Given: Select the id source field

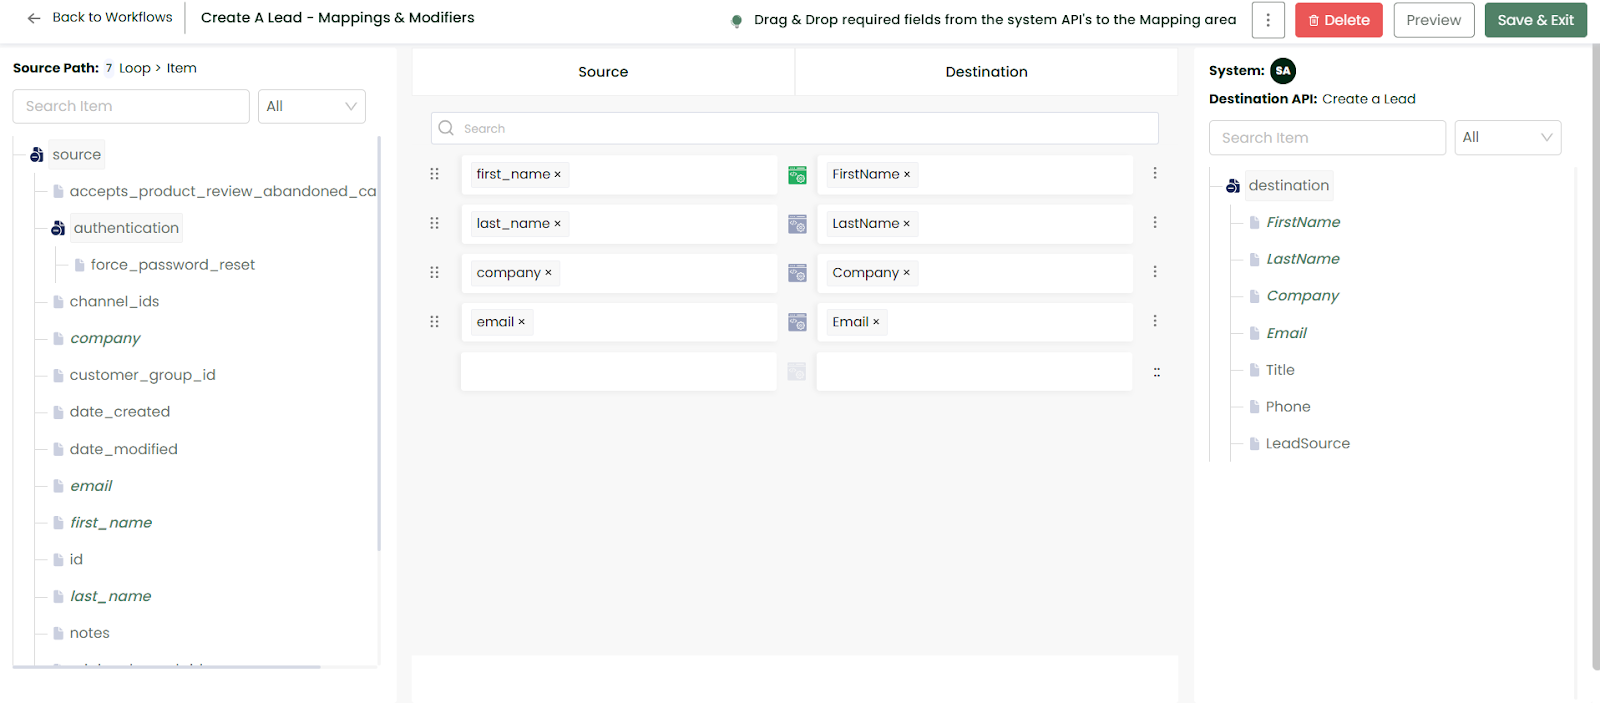Looking at the screenshot, I should [76, 559].
